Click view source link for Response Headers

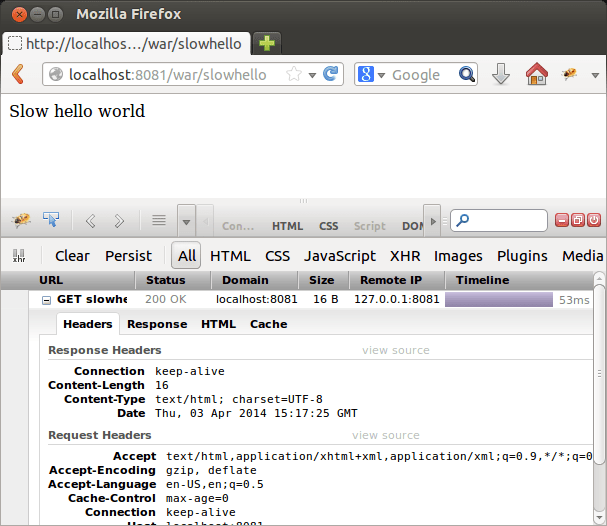[x=395, y=350]
